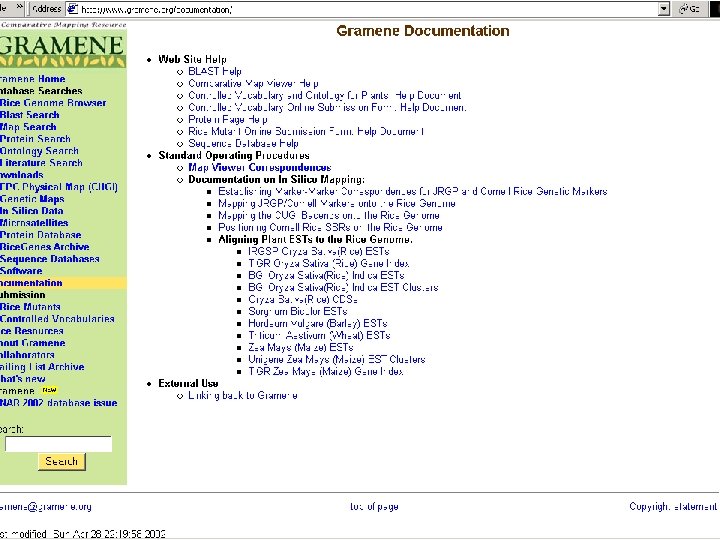Open Map Viewer Correspondences link
Viewport: 720px width, 540px height.
point(260,167)
